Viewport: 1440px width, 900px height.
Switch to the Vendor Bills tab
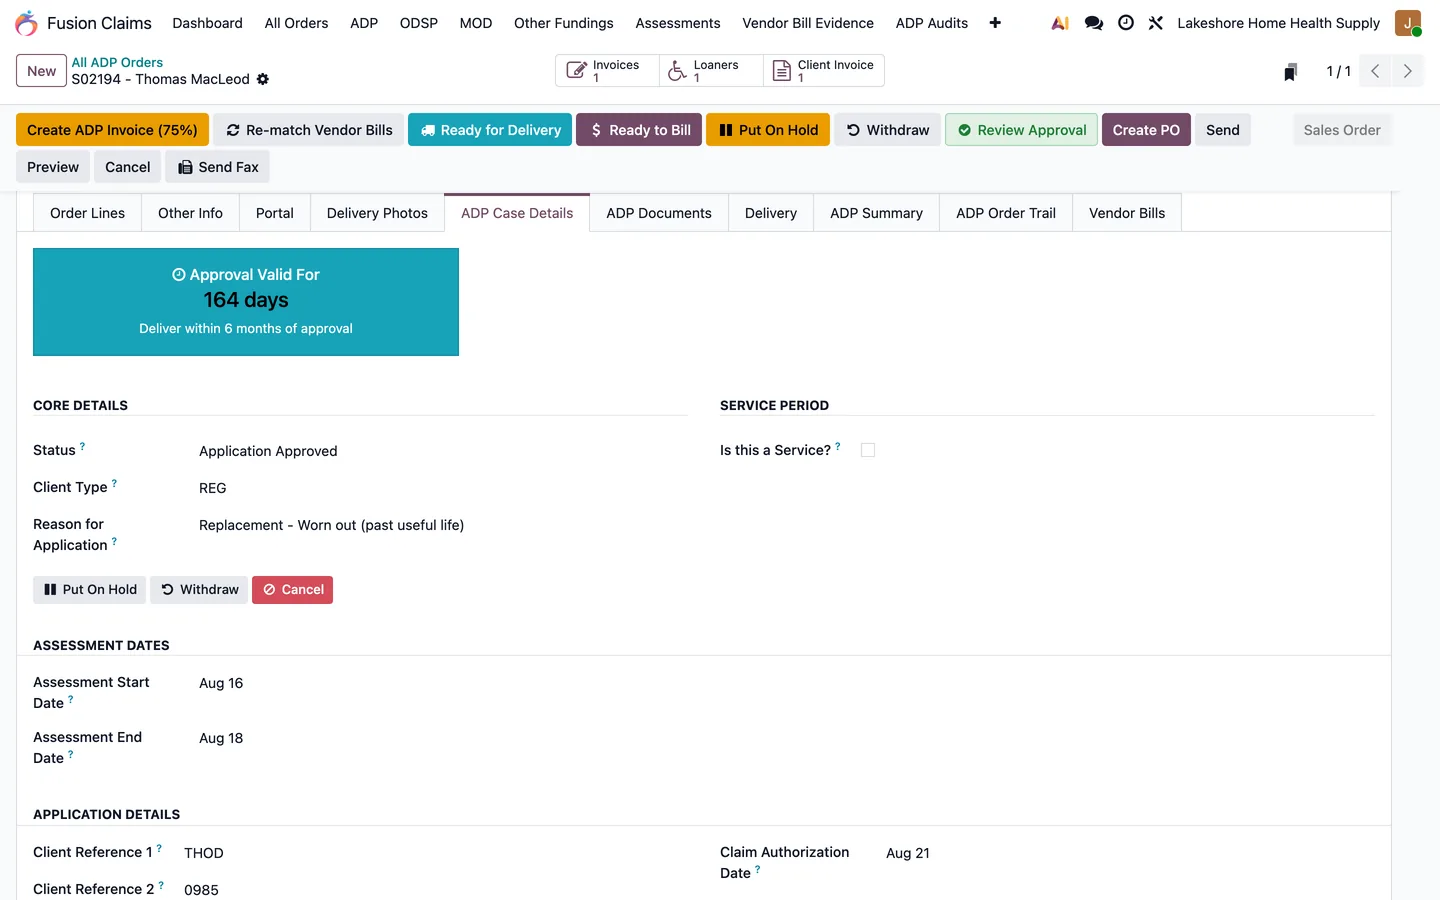click(1127, 213)
